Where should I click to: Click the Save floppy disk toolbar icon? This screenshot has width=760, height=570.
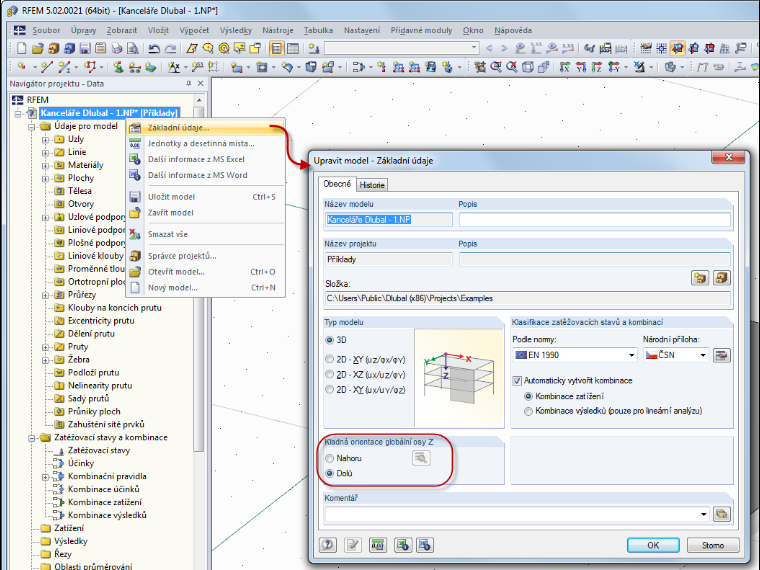tap(85, 48)
